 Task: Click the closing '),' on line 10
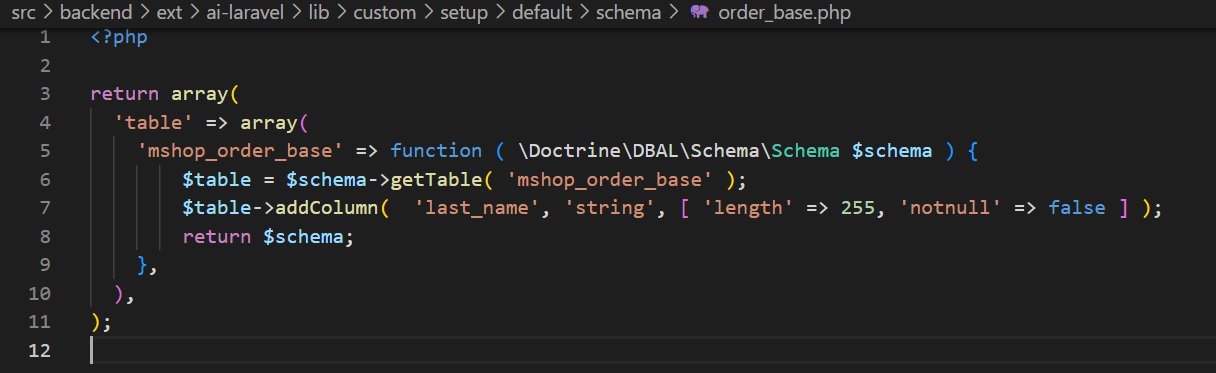125,294
